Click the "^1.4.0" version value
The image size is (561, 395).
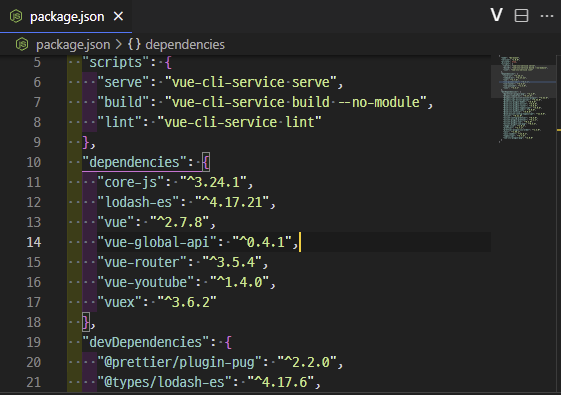240,283
